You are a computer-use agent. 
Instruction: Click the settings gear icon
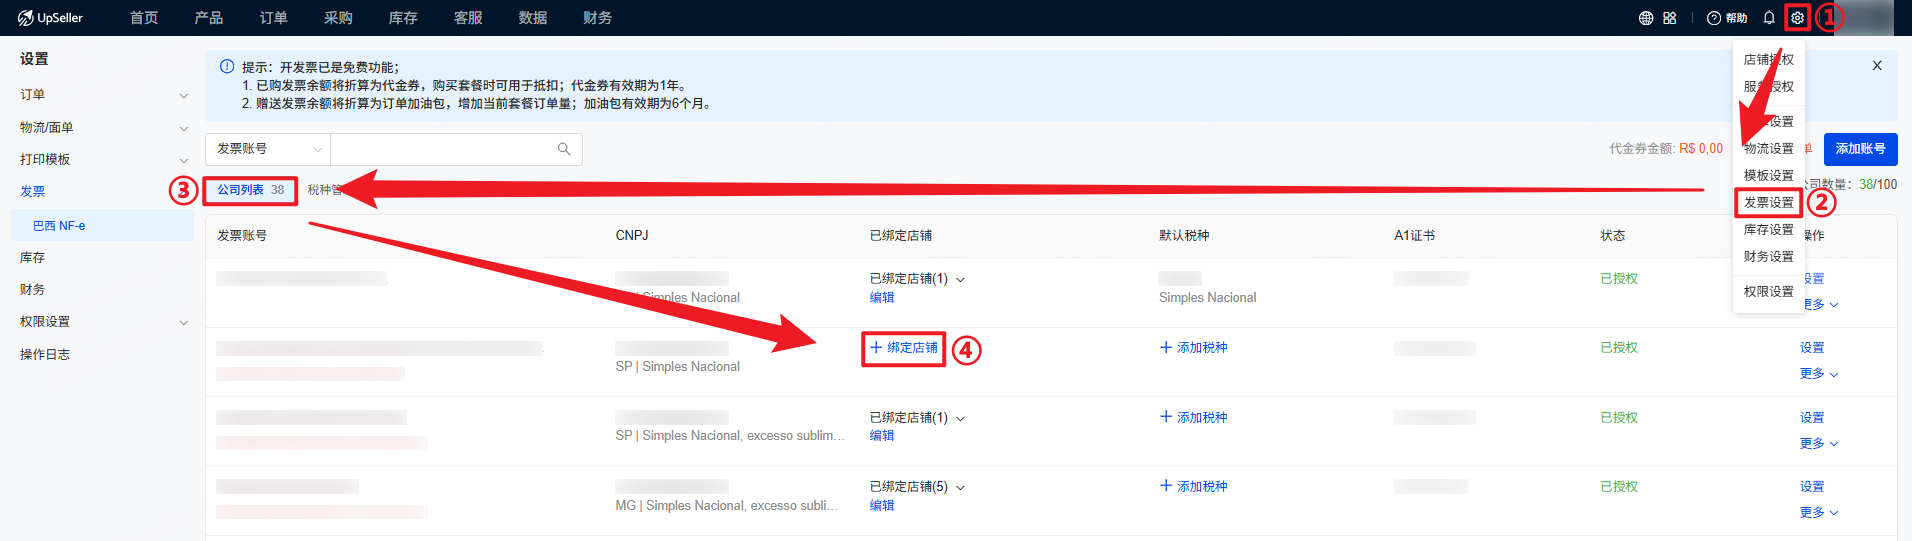tap(1797, 18)
